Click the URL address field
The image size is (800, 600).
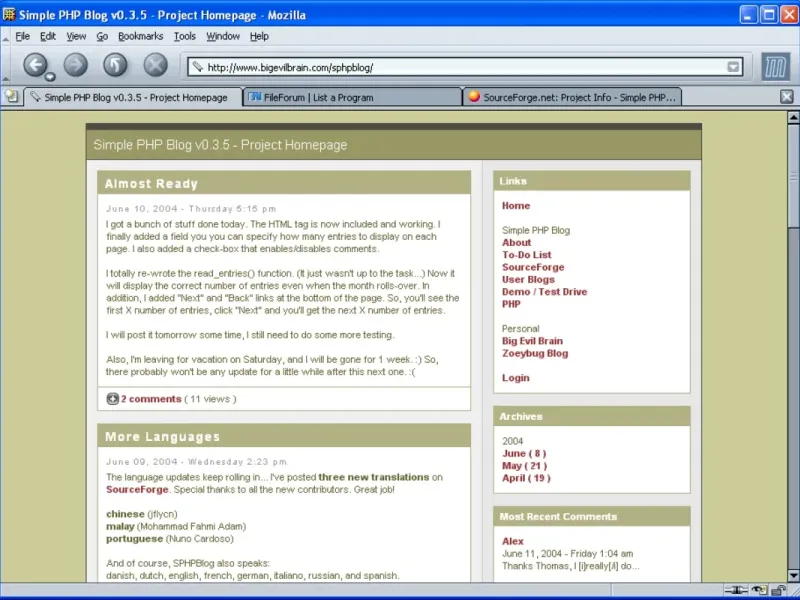tap(464, 67)
